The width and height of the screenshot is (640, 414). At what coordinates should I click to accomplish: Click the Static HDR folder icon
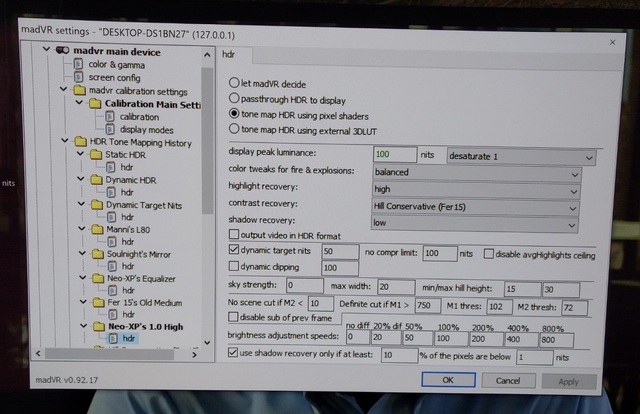click(96, 155)
